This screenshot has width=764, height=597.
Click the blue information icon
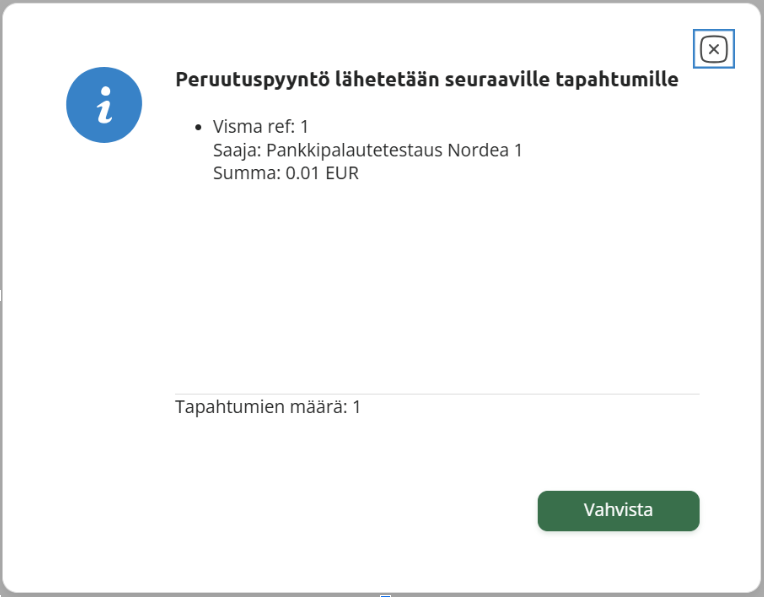coord(104,105)
